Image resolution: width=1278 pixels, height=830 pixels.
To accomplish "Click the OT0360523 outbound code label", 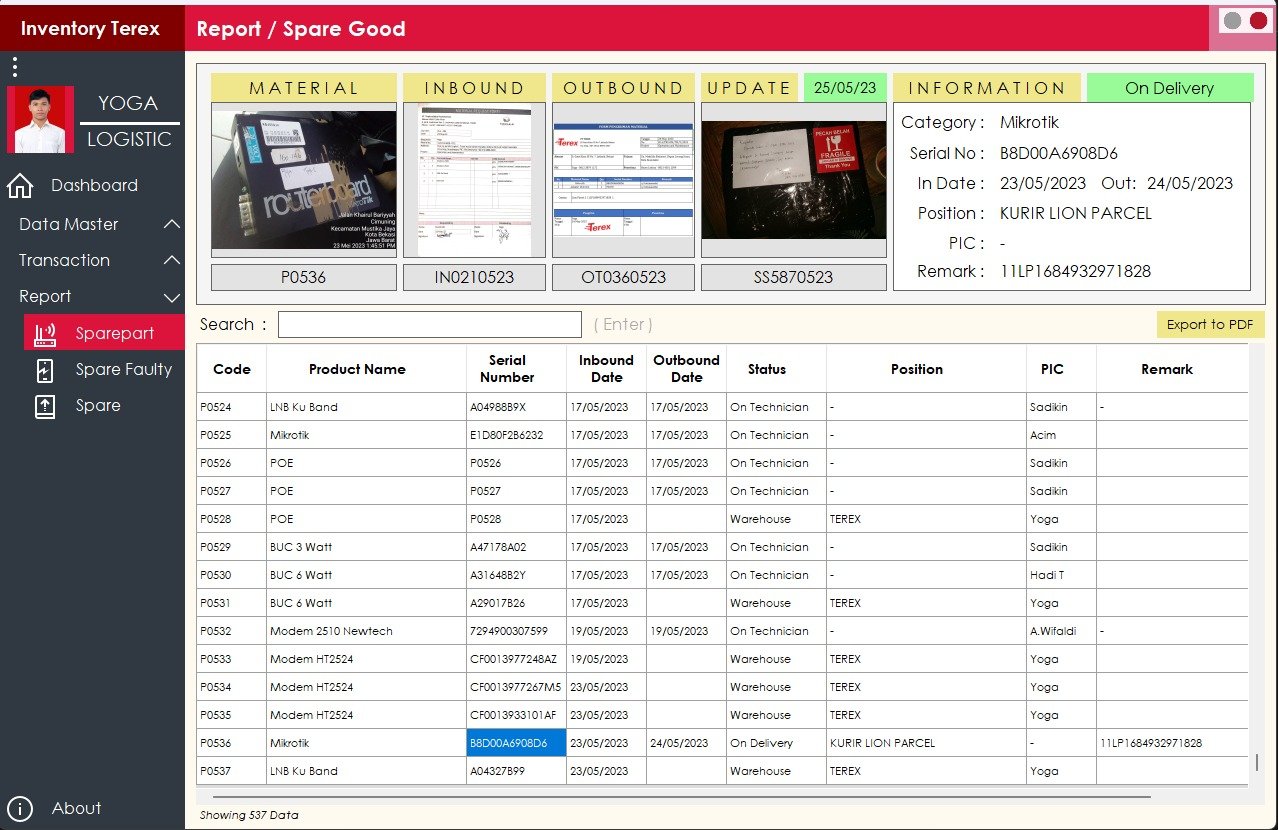I will pyautogui.click(x=623, y=277).
